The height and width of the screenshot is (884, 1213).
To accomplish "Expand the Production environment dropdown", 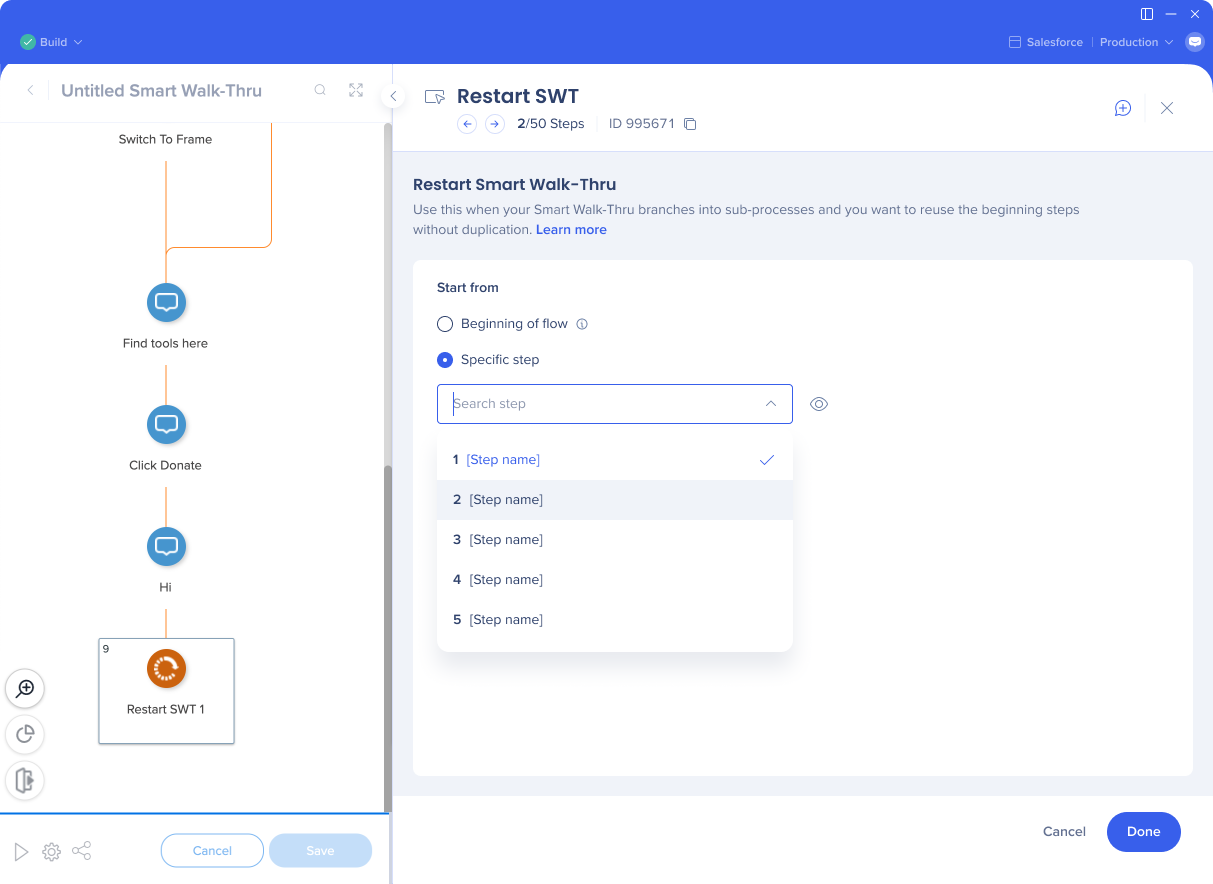I will tap(1136, 42).
